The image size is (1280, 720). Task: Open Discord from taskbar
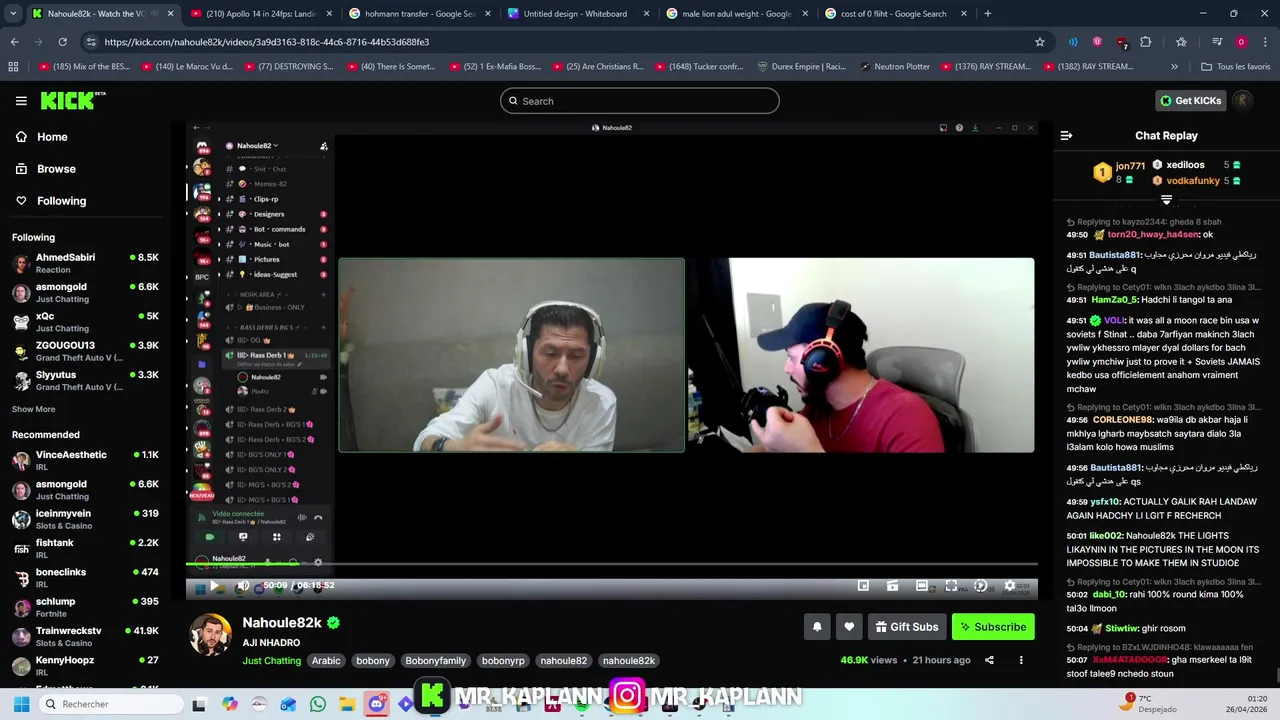click(x=376, y=704)
